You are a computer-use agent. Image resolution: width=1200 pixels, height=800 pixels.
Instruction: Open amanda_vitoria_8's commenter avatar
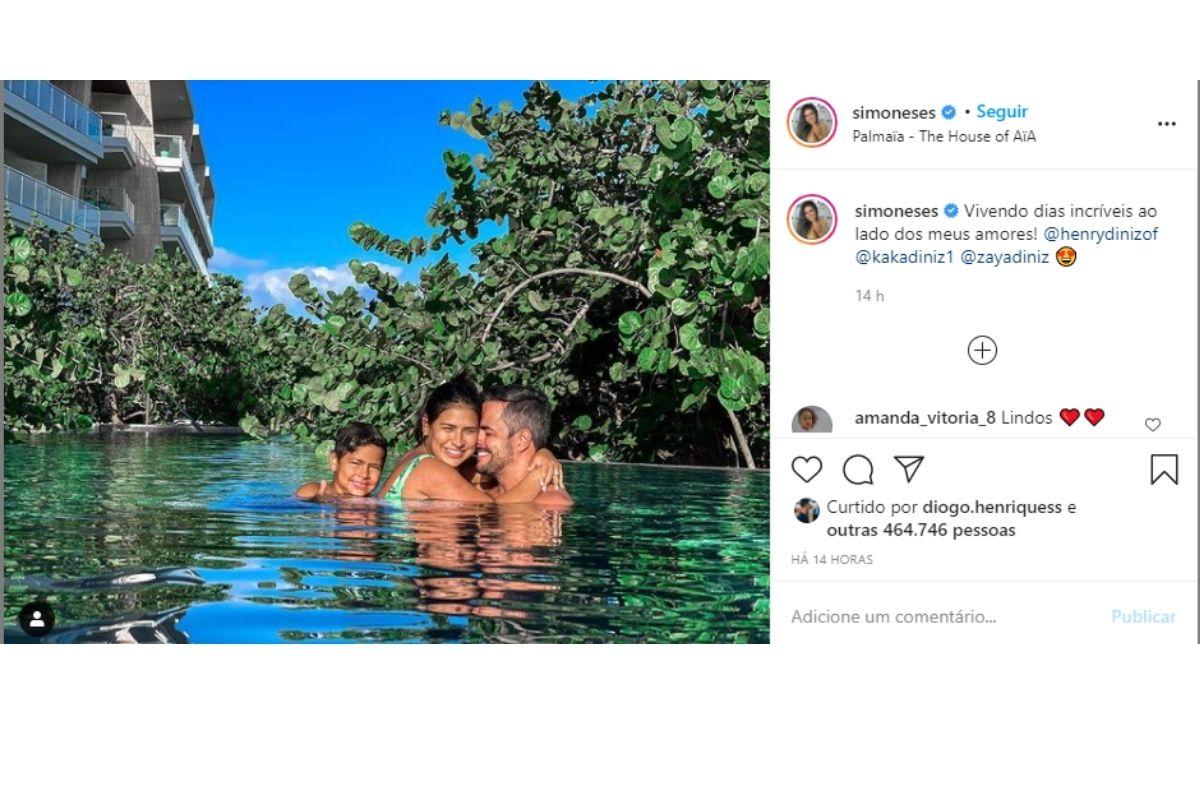pos(812,420)
